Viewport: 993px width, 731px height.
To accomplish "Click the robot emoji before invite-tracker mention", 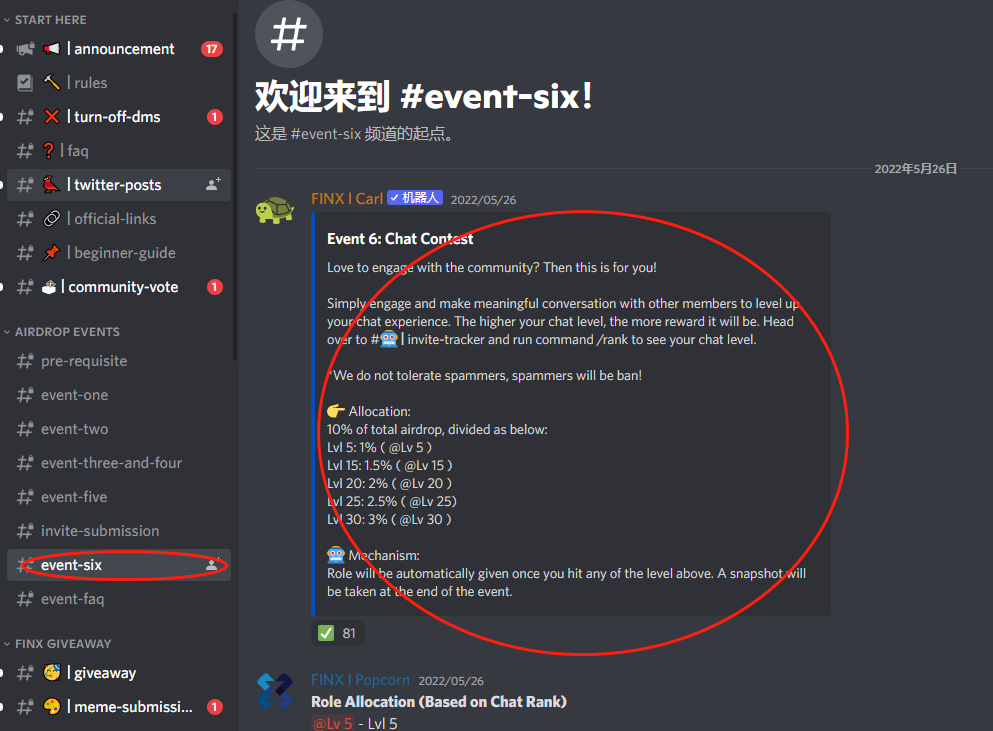I will (x=389, y=340).
